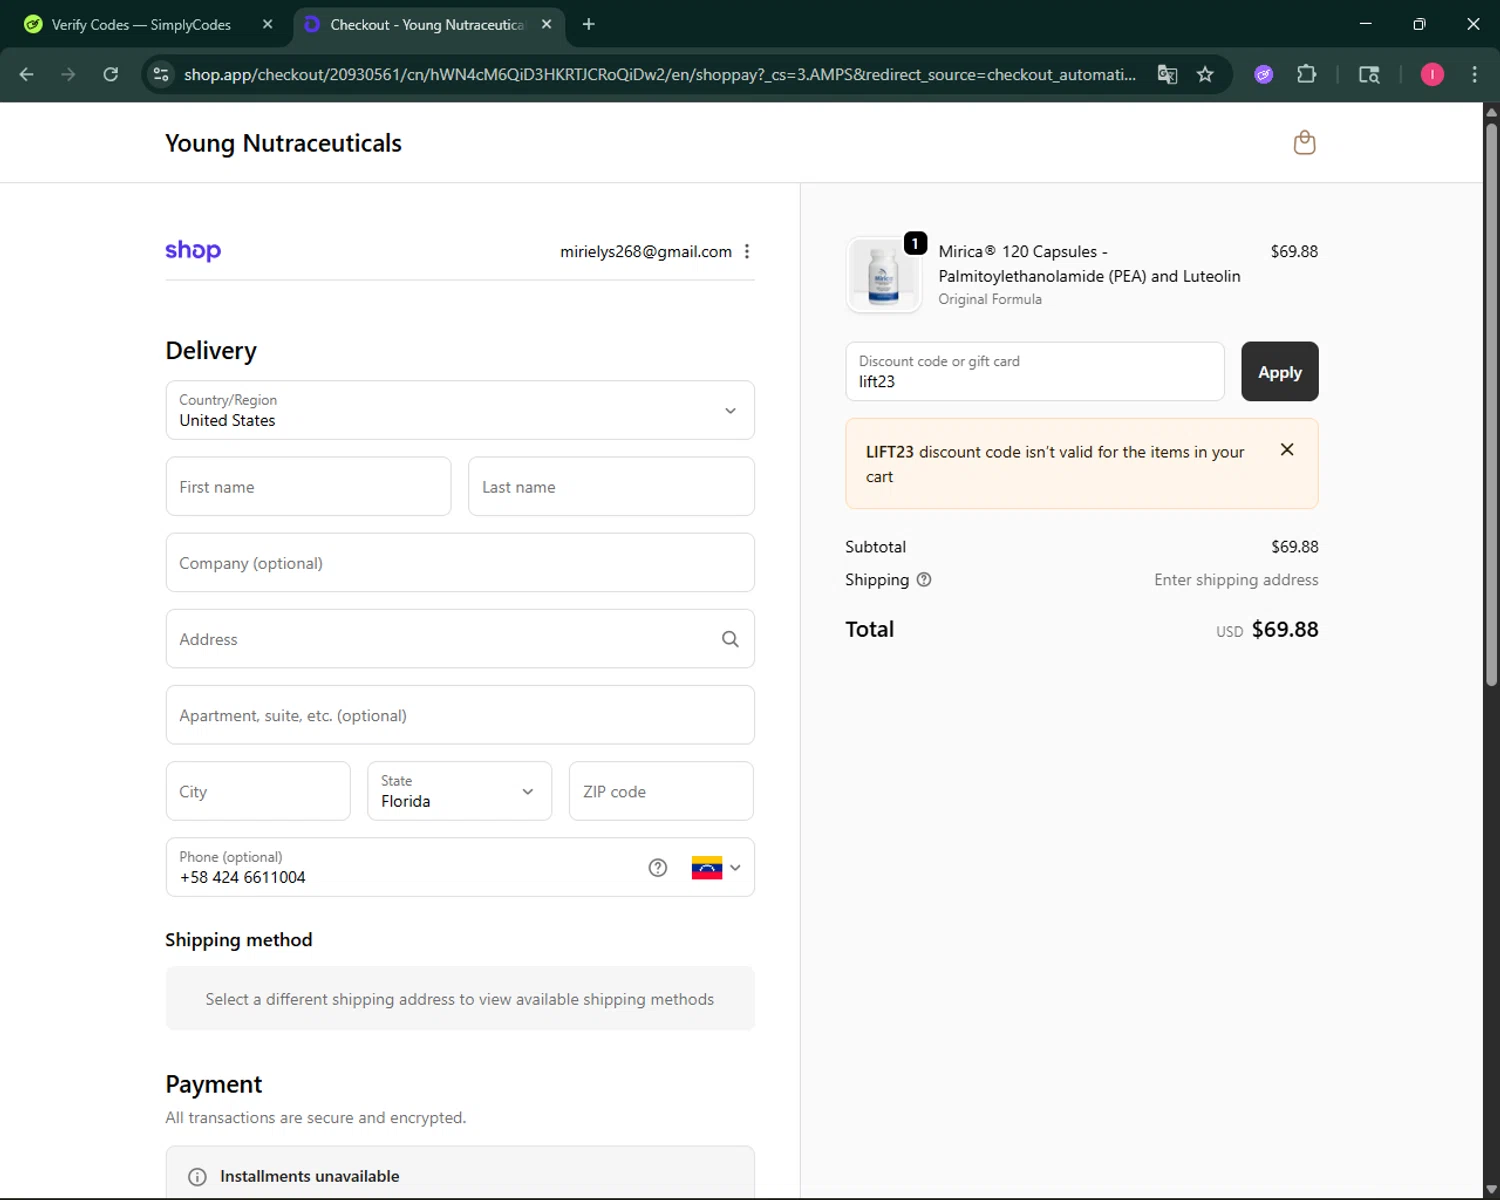Open the shopping cart bag icon
Viewport: 1500px width, 1200px height.
(1304, 143)
